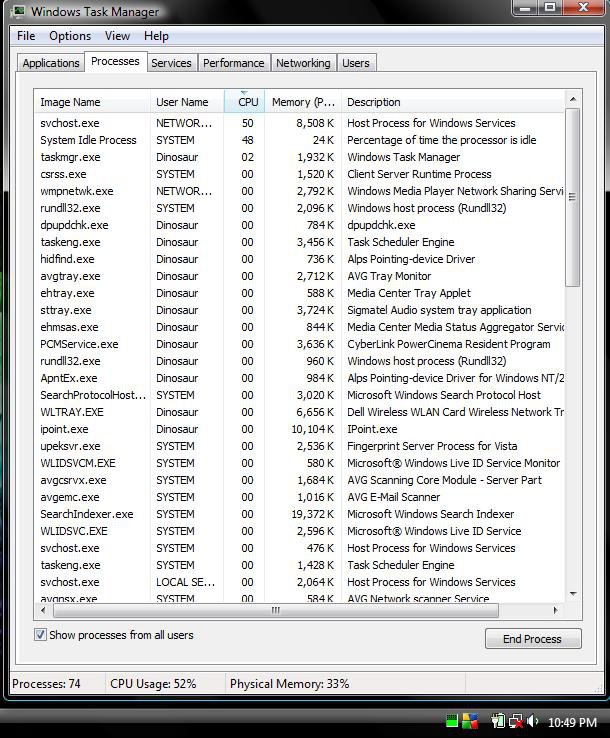Viewport: 610px width, 738px height.
Task: Sort by Description column header
Action: [x=453, y=102]
